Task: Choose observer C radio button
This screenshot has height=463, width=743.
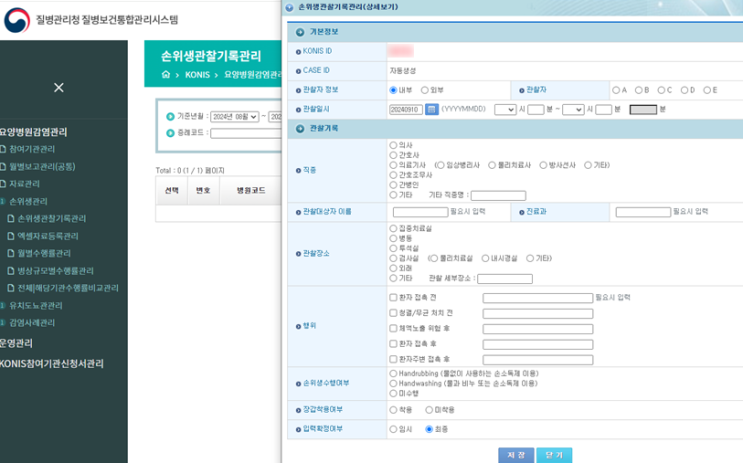Action: click(661, 90)
